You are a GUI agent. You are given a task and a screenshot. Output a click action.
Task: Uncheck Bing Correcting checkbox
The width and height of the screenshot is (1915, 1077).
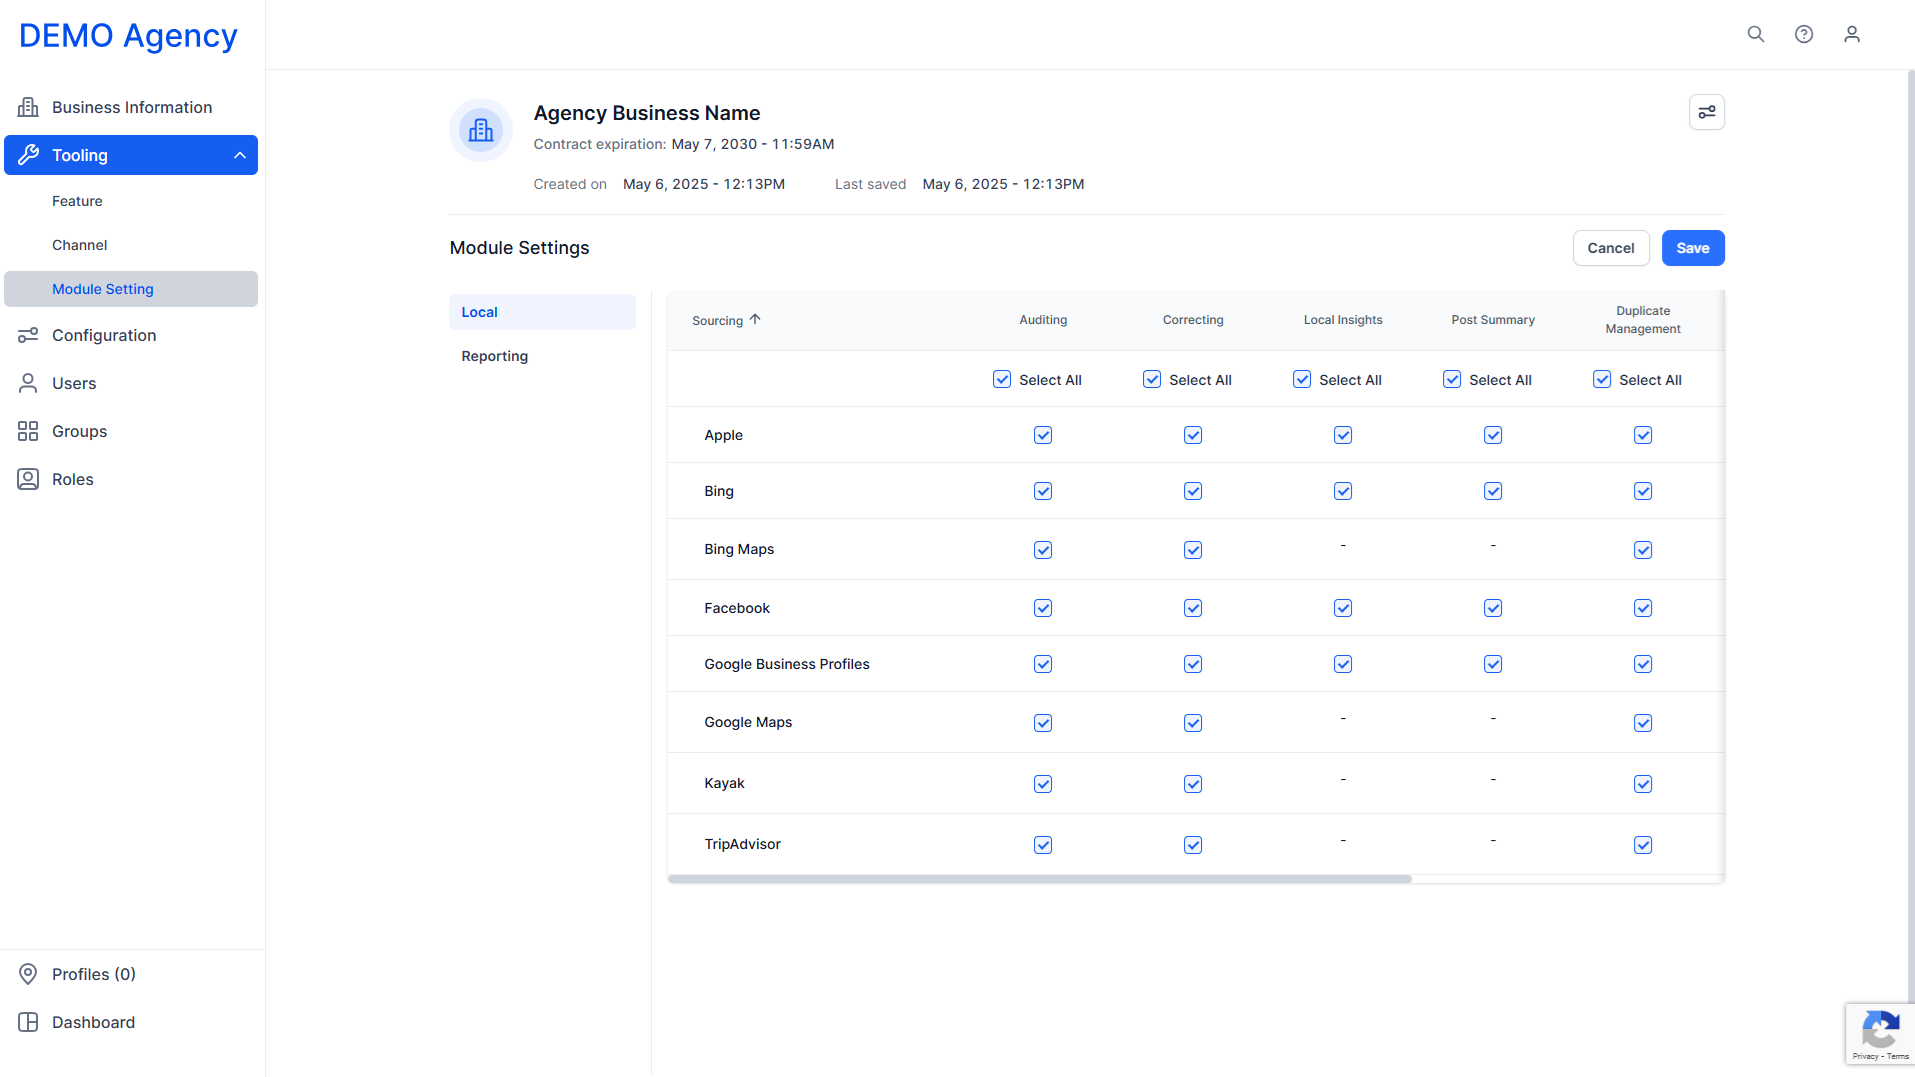tap(1193, 491)
